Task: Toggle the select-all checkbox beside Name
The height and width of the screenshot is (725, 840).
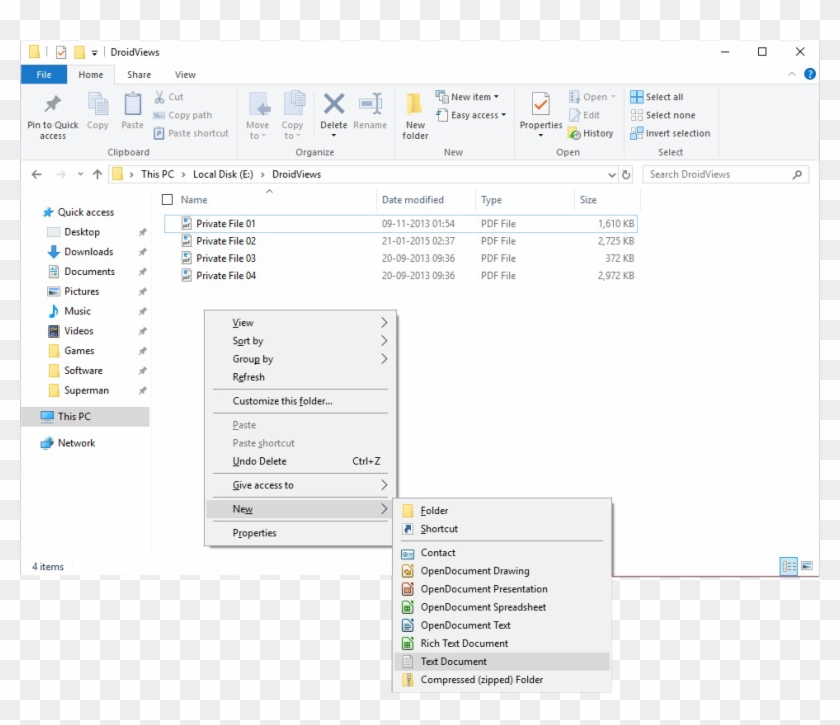Action: [167, 200]
